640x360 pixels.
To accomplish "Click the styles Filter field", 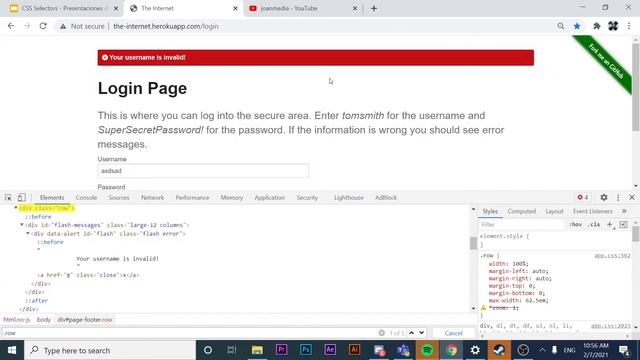I will 522,224.
